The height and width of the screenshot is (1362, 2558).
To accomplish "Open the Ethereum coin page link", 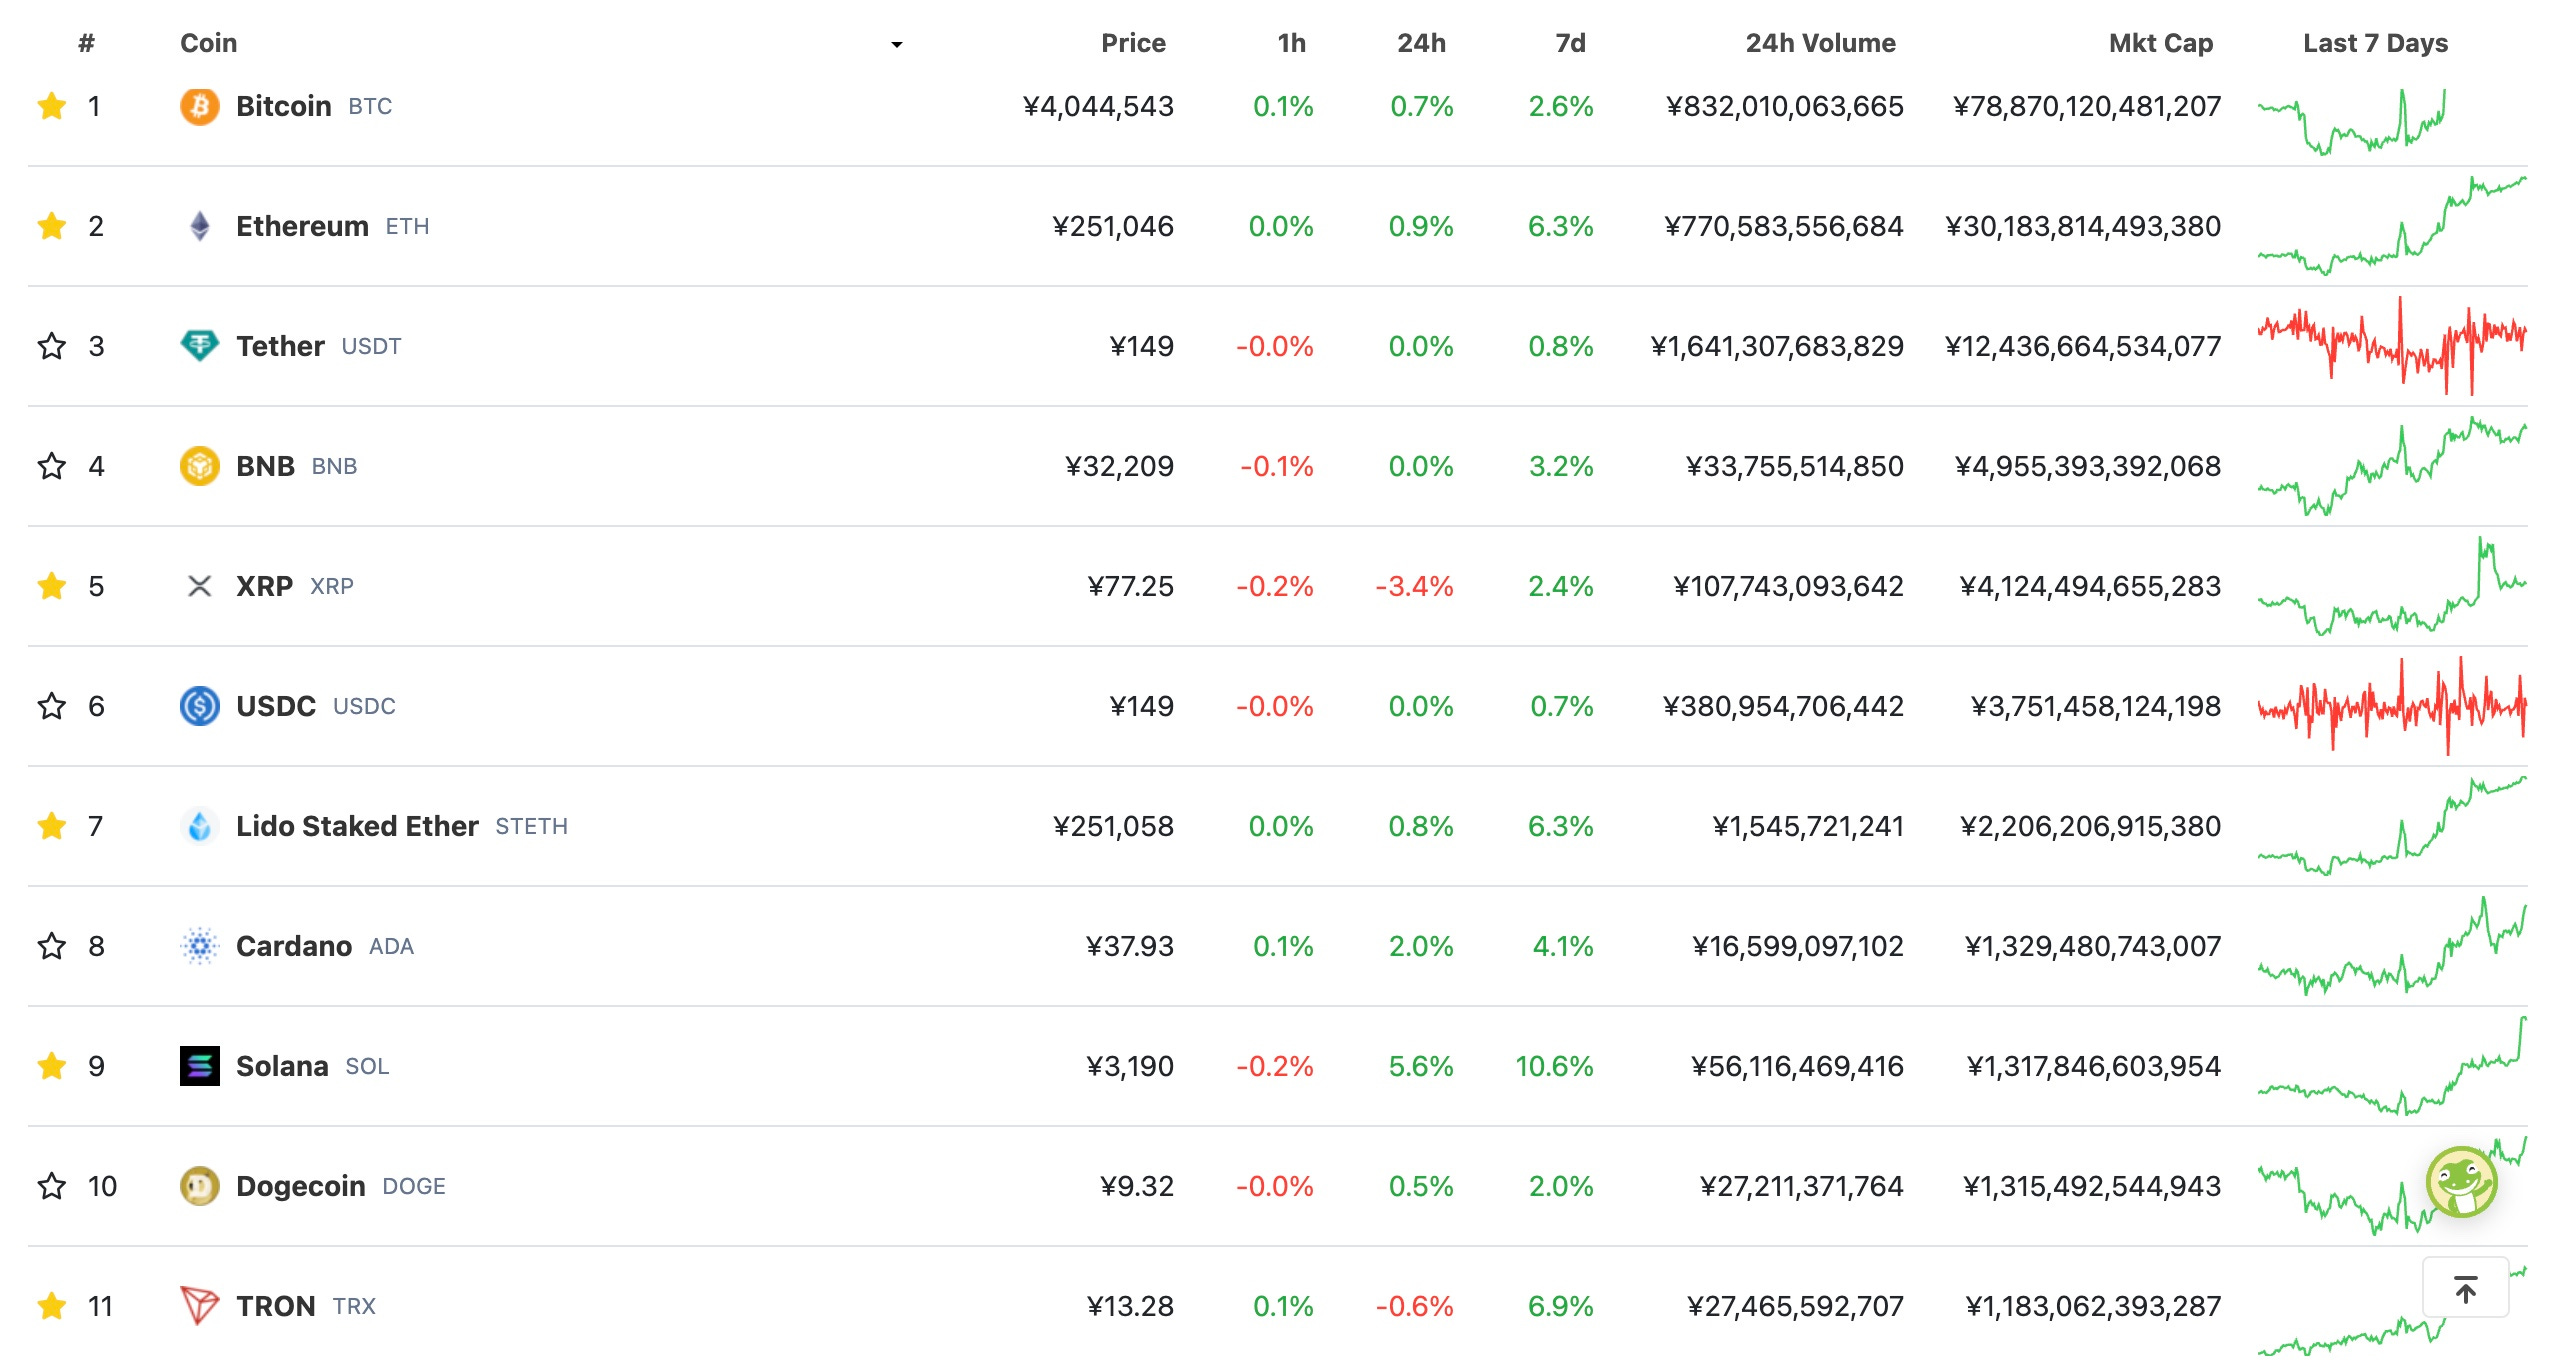I will tap(302, 226).
